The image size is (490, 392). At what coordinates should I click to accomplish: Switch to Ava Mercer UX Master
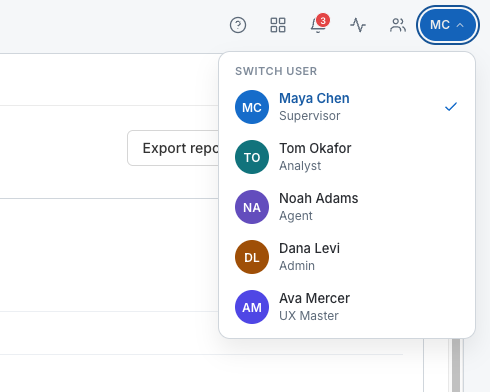pyautogui.click(x=347, y=307)
